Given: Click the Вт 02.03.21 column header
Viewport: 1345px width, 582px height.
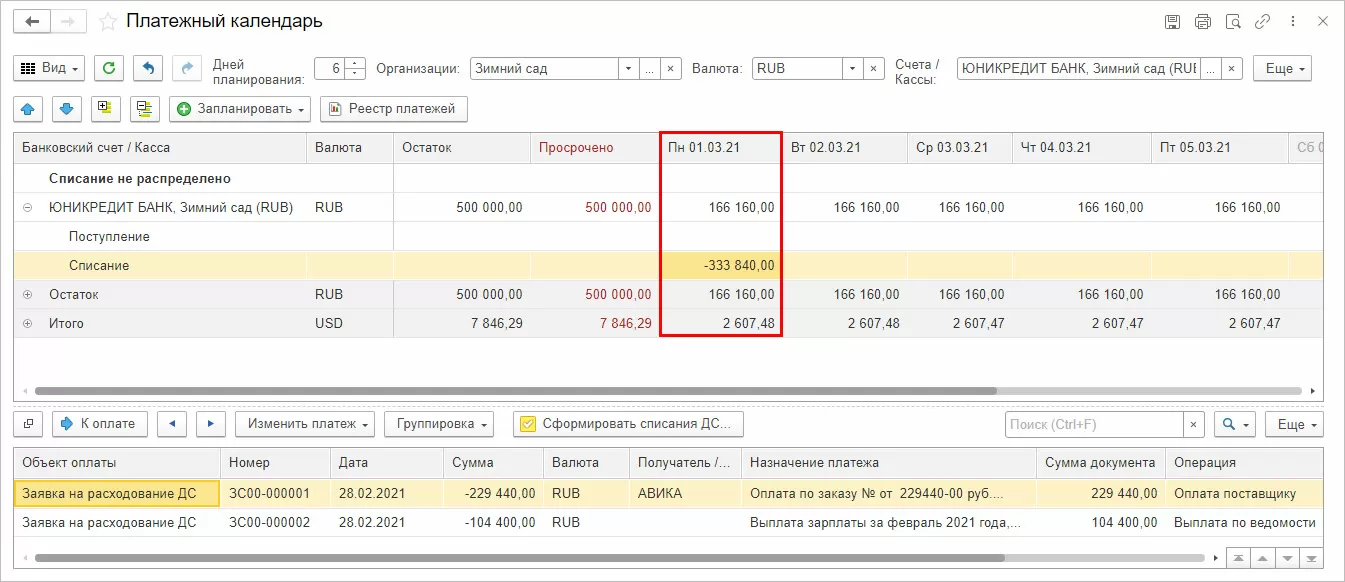Looking at the screenshot, I should (x=846, y=147).
